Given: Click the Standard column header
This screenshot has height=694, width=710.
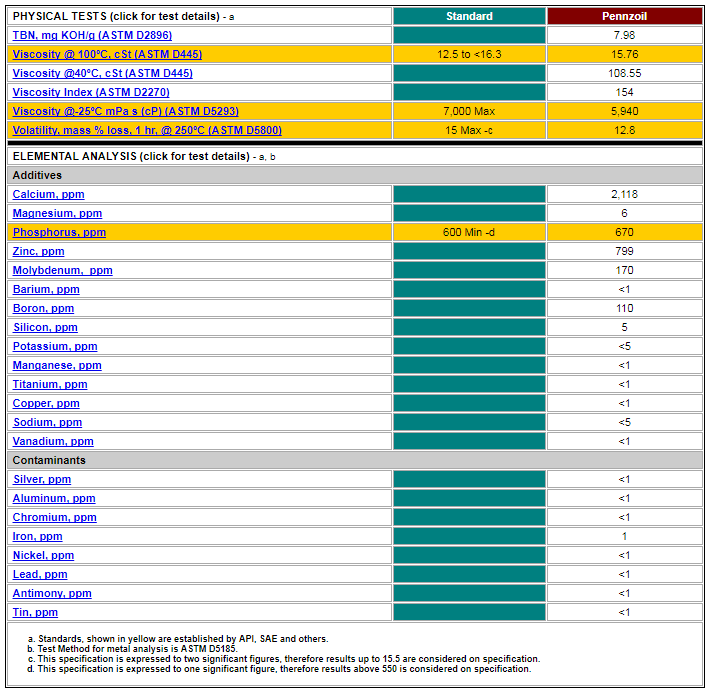Looking at the screenshot, I should click(469, 16).
